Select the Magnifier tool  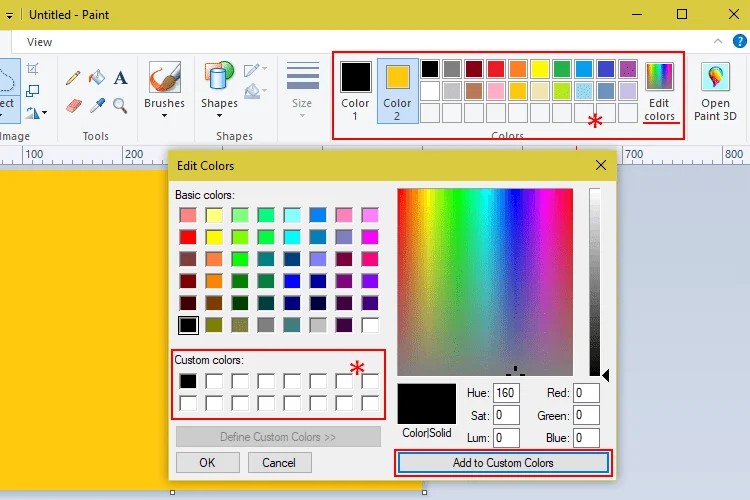coord(120,105)
